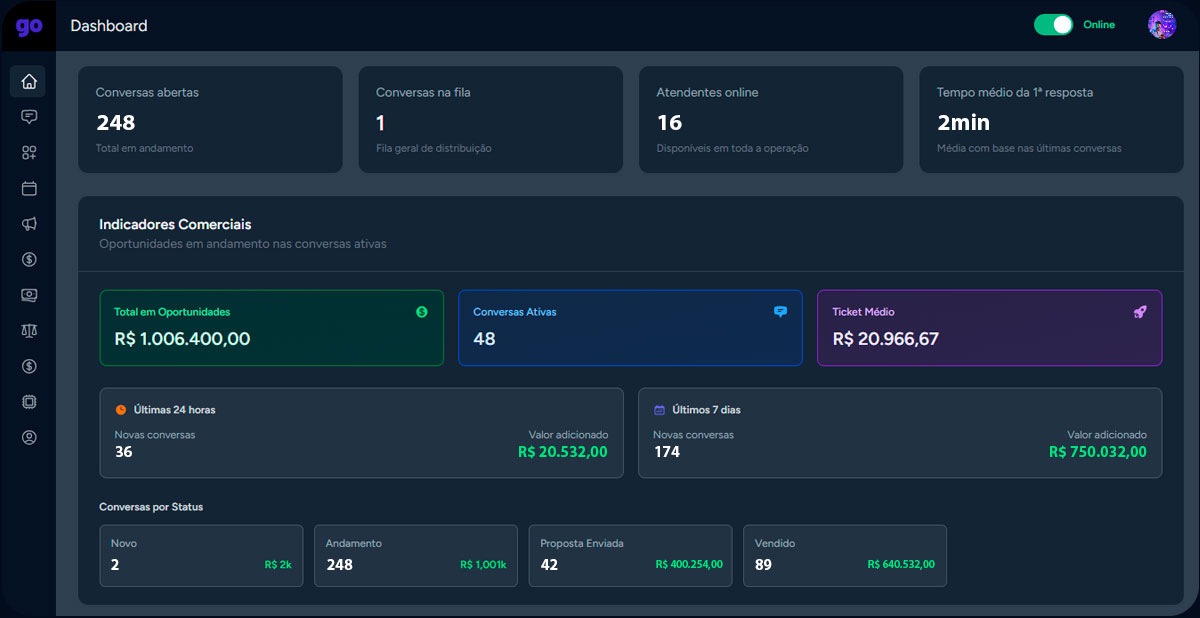1200x618 pixels.
Task: Click the Conversas na fila card
Action: click(x=490, y=120)
